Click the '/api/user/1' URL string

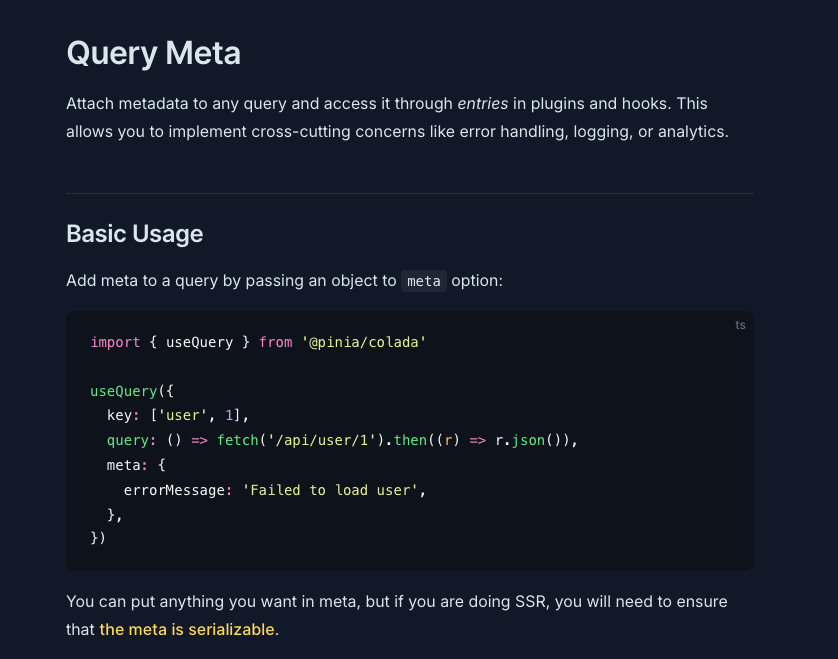(326, 440)
